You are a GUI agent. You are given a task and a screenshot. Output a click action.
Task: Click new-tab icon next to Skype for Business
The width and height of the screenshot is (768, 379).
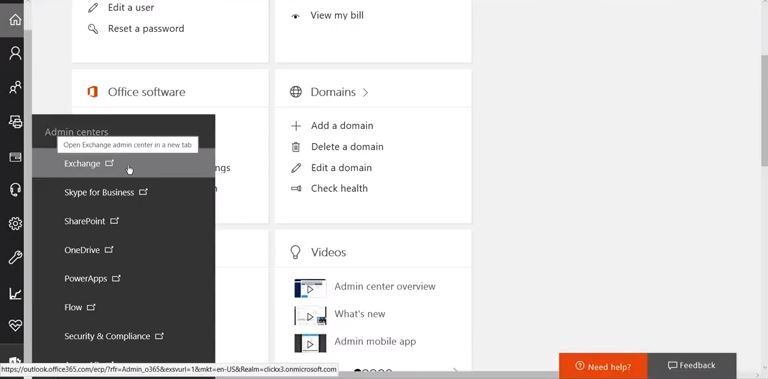click(x=143, y=192)
